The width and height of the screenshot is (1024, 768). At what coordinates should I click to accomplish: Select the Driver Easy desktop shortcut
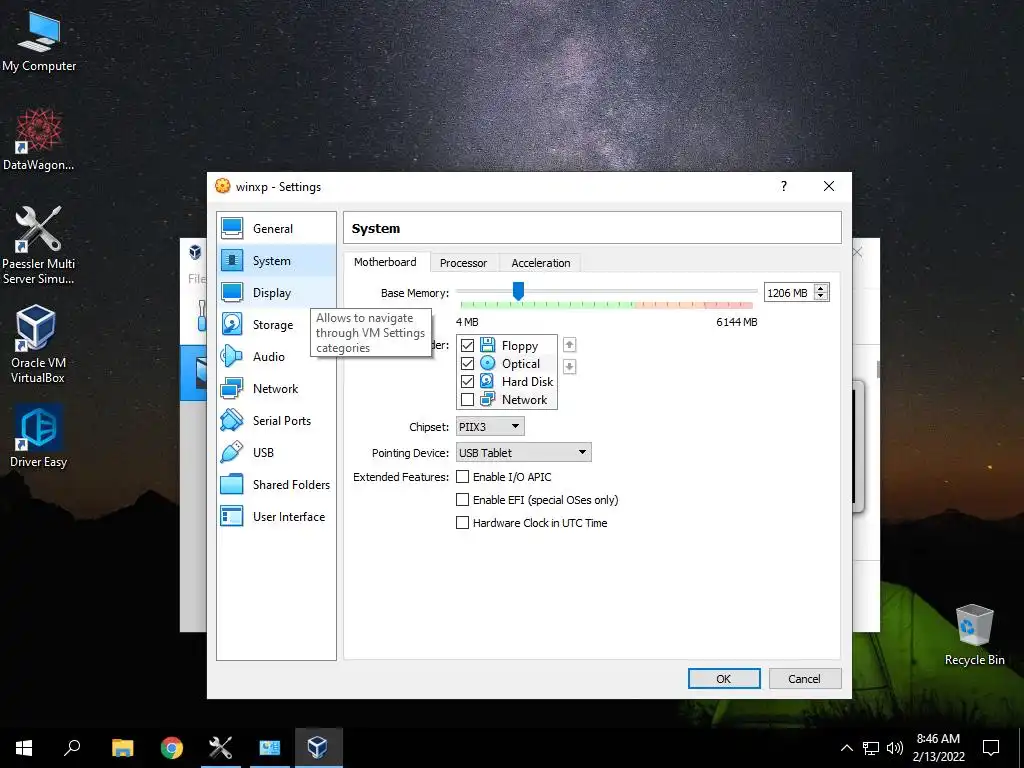click(x=39, y=436)
